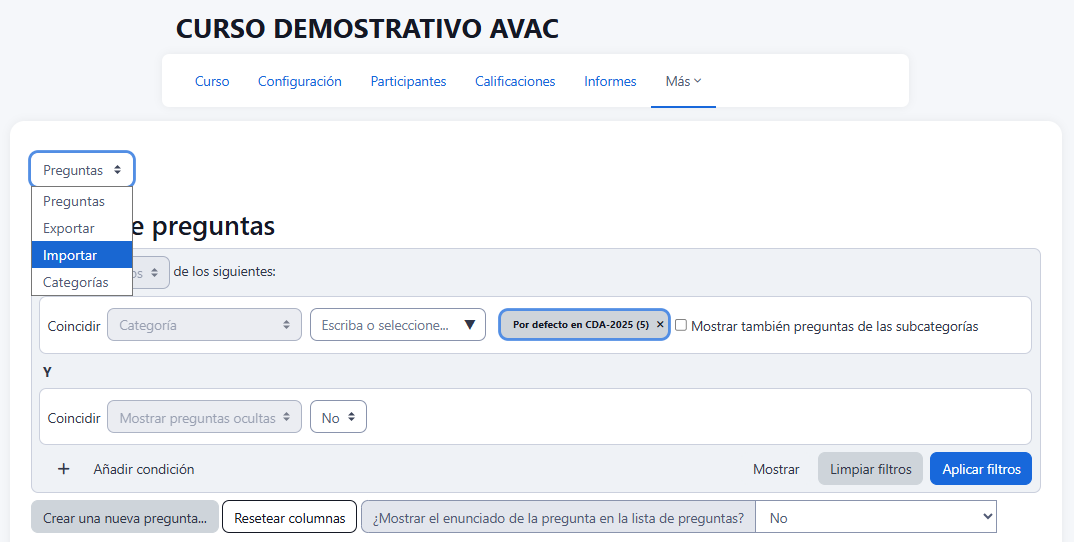Click the Resetear columnas button
Image resolution: width=1074 pixels, height=542 pixels.
[289, 518]
